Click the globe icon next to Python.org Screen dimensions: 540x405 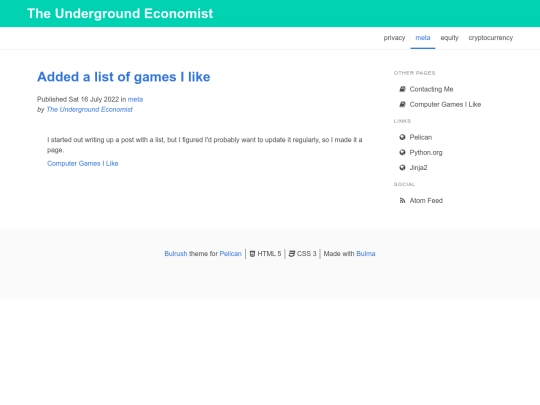402,152
